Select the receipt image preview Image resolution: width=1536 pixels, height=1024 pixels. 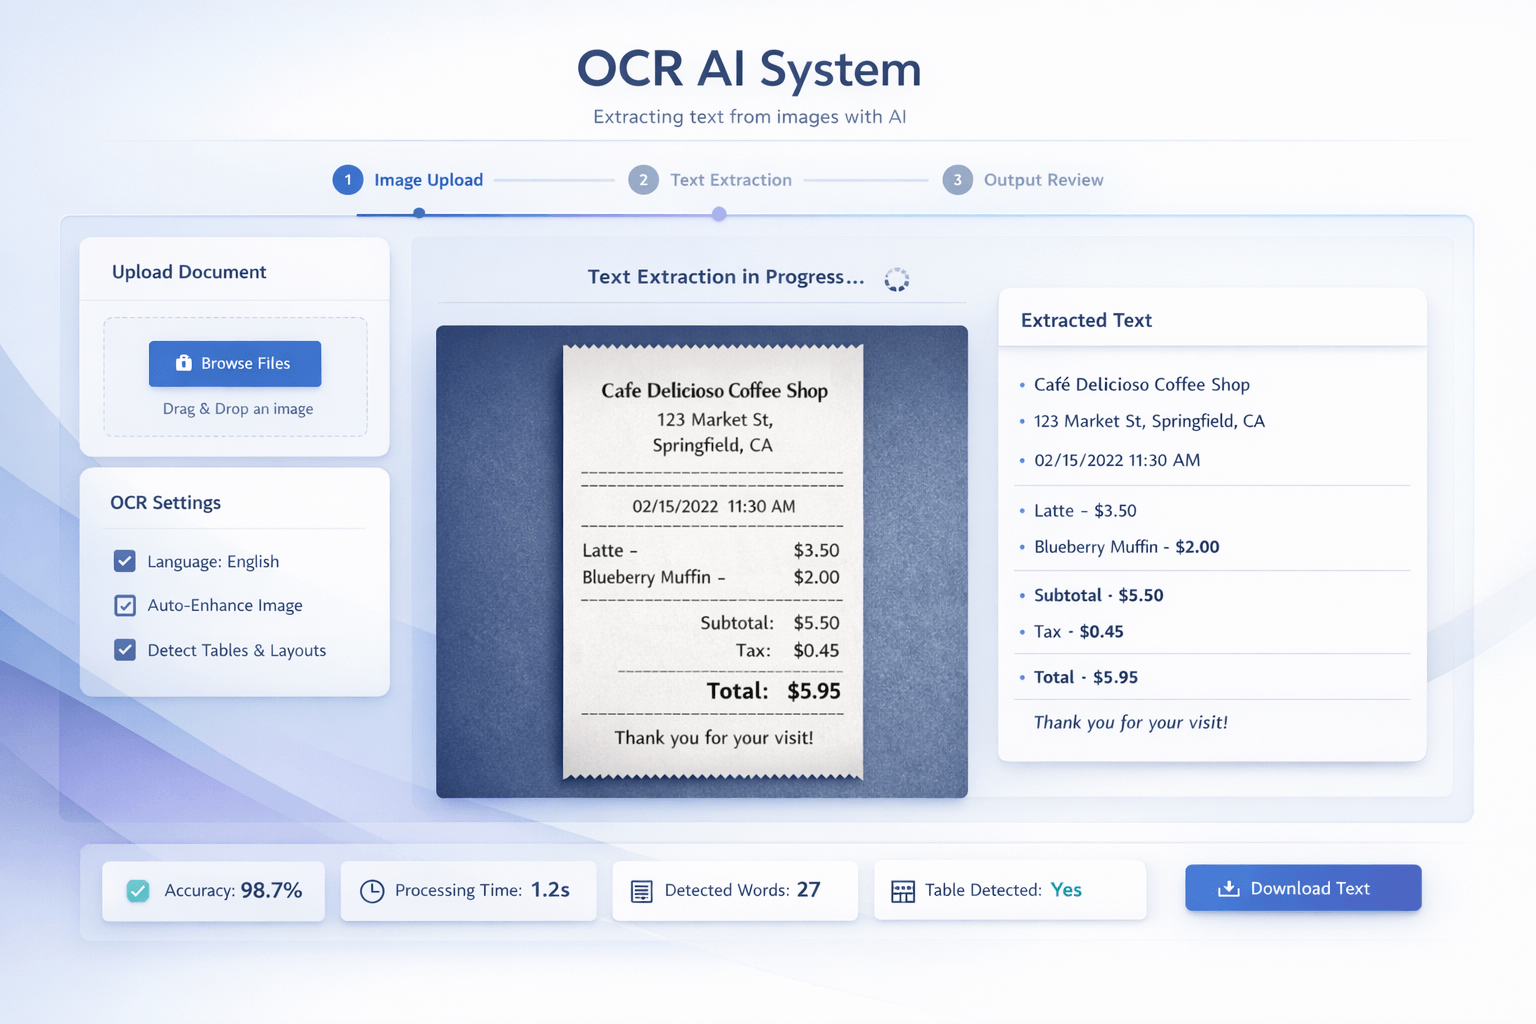pyautogui.click(x=702, y=560)
